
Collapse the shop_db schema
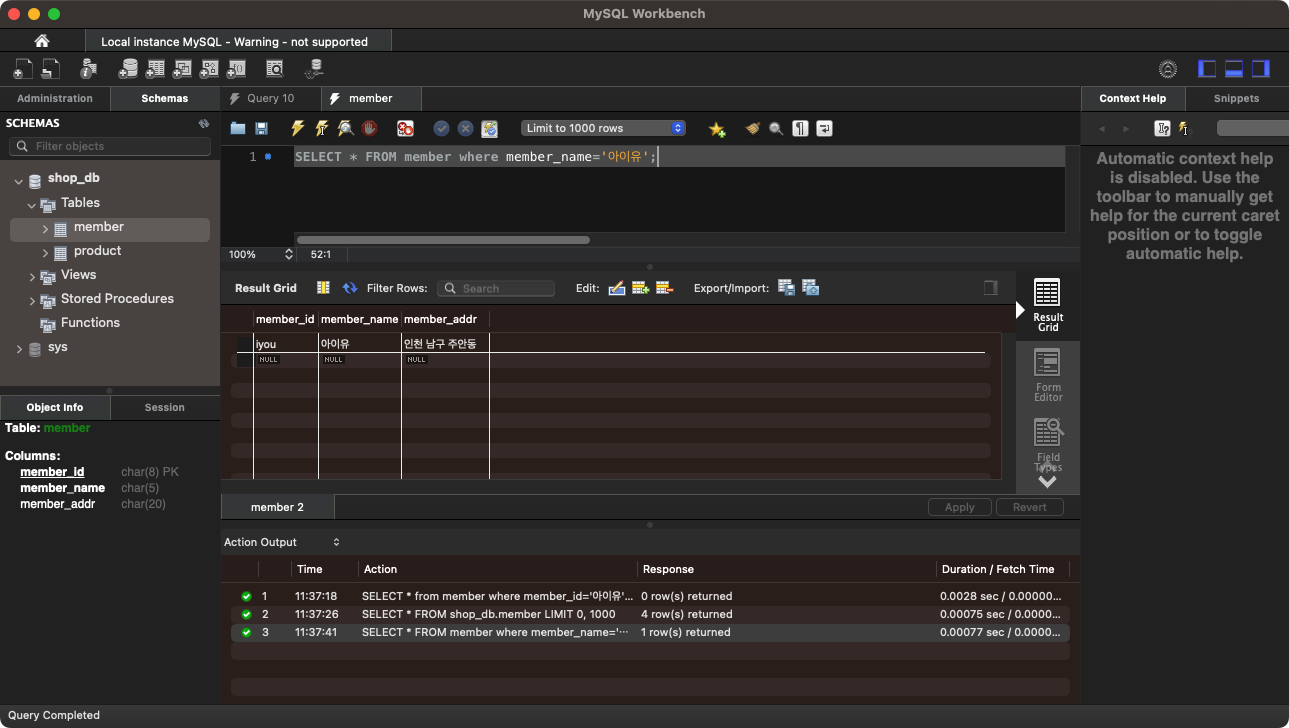pos(19,180)
